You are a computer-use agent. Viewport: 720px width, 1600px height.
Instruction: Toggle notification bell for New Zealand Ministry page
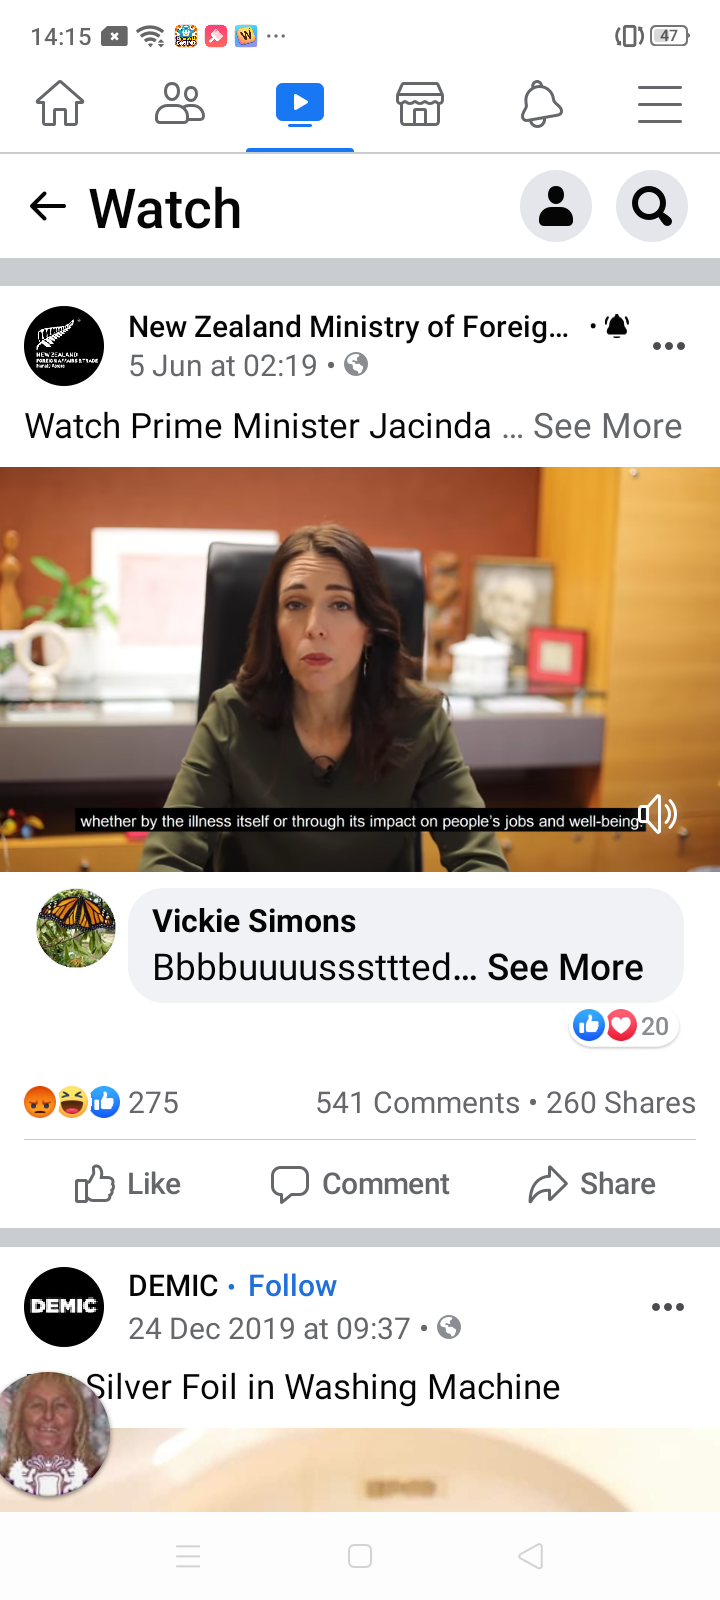click(x=617, y=326)
